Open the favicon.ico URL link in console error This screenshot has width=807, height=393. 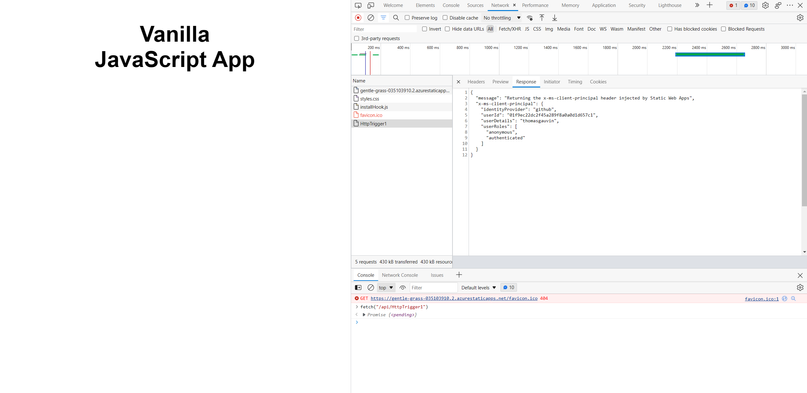[x=454, y=298]
